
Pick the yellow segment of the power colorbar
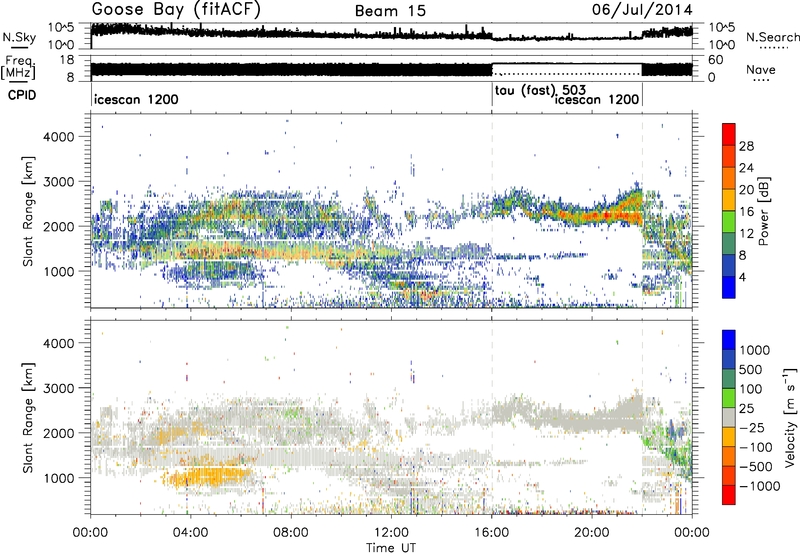[x=729, y=199]
